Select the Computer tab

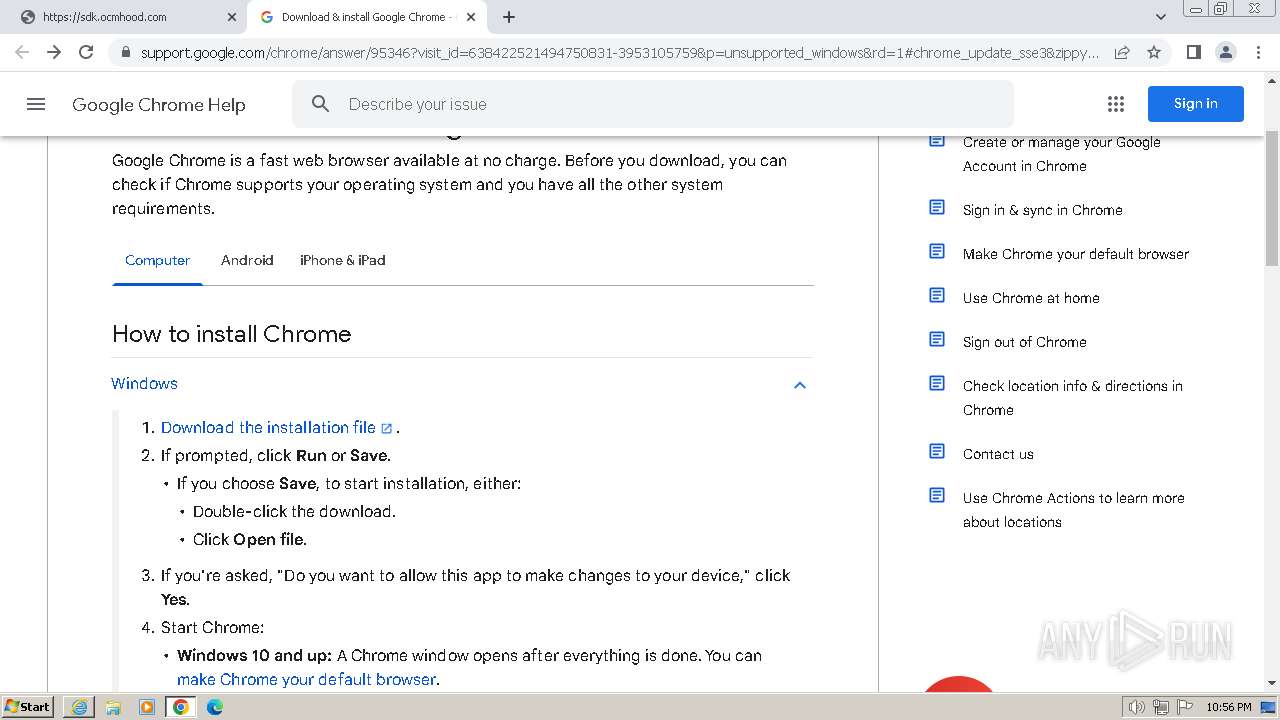[157, 260]
